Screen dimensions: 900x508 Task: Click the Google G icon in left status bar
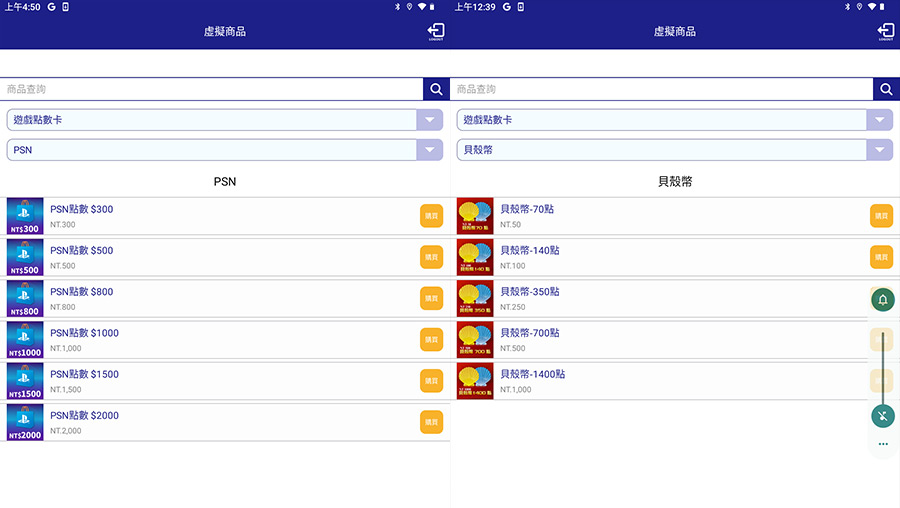tap(51, 7)
